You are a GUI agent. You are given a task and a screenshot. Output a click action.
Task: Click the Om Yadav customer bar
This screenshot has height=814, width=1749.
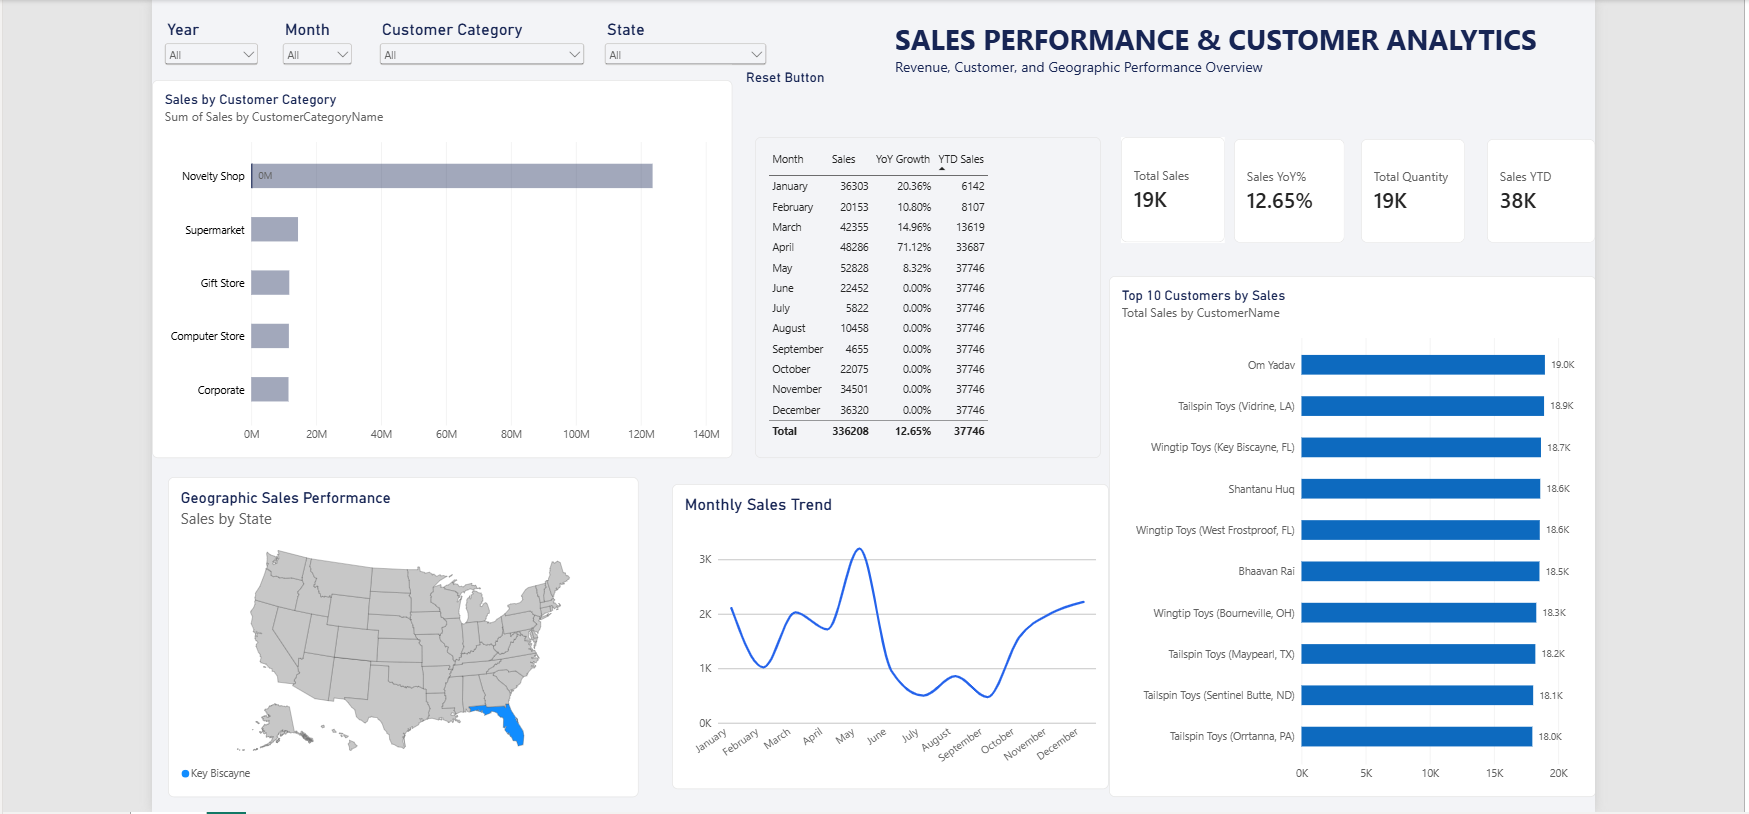(x=1423, y=365)
